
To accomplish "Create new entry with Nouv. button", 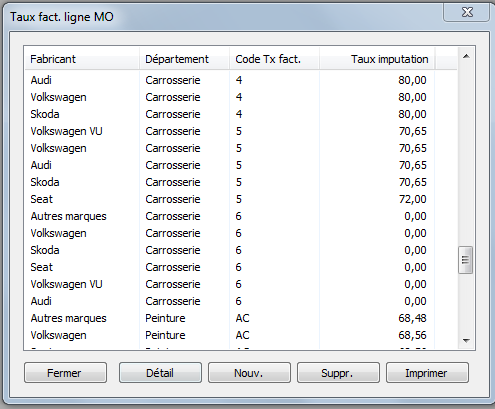I will tap(249, 373).
